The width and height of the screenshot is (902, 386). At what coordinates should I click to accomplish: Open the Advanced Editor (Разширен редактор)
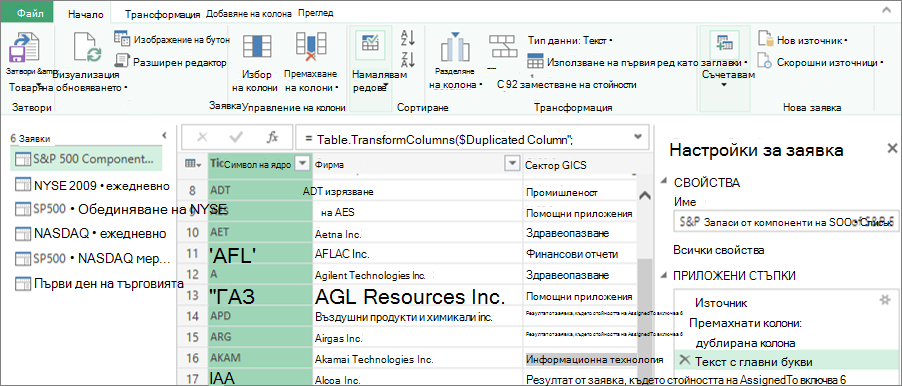pyautogui.click(x=171, y=62)
